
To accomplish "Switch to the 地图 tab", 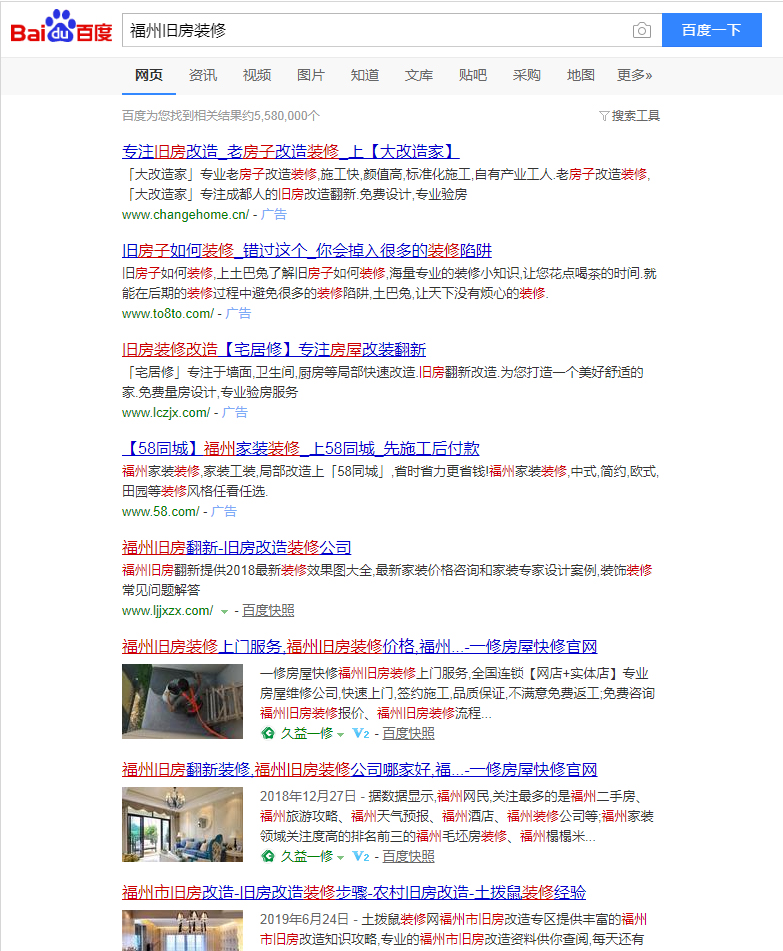I will (x=580, y=75).
